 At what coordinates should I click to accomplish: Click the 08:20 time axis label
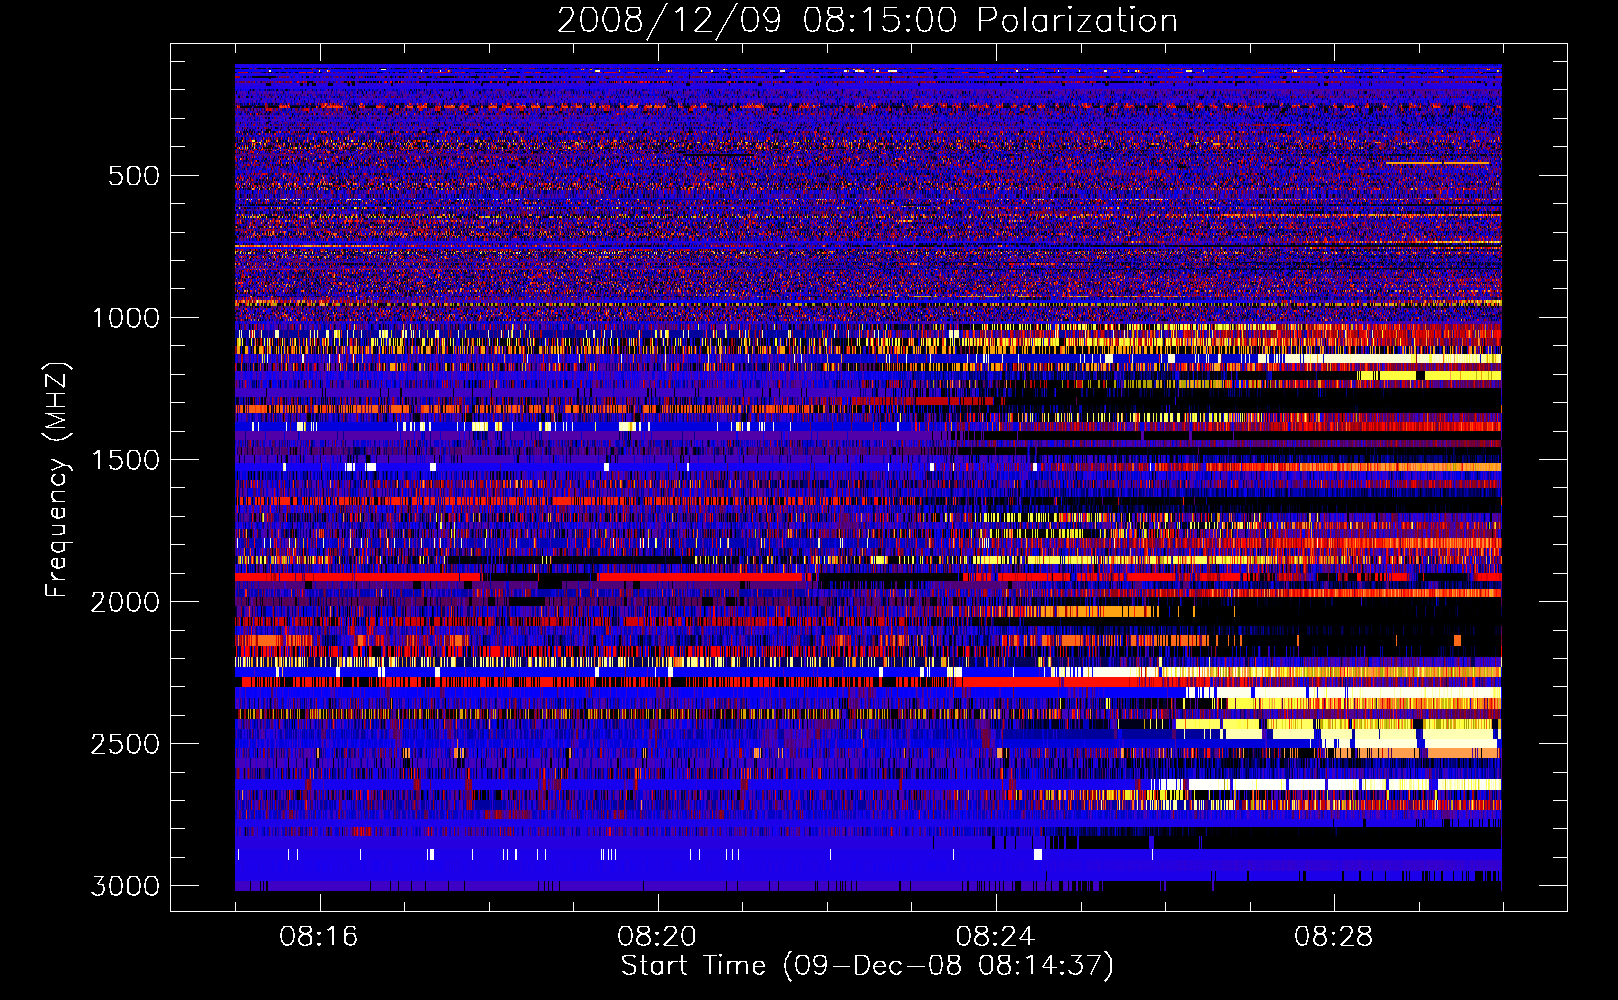click(657, 937)
